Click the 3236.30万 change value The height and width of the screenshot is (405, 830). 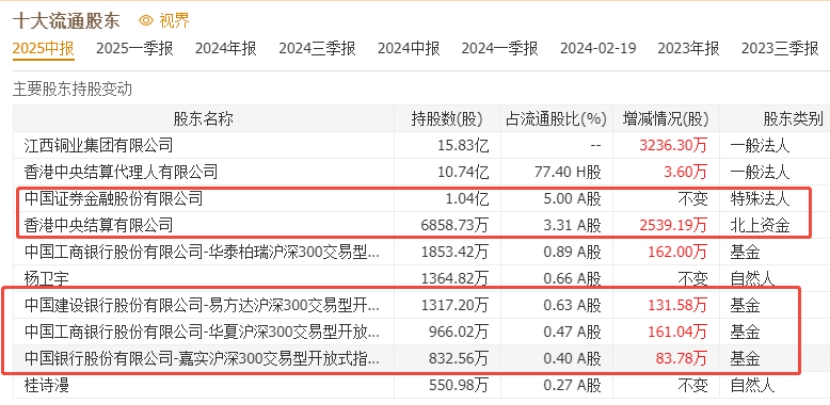pyautogui.click(x=673, y=145)
